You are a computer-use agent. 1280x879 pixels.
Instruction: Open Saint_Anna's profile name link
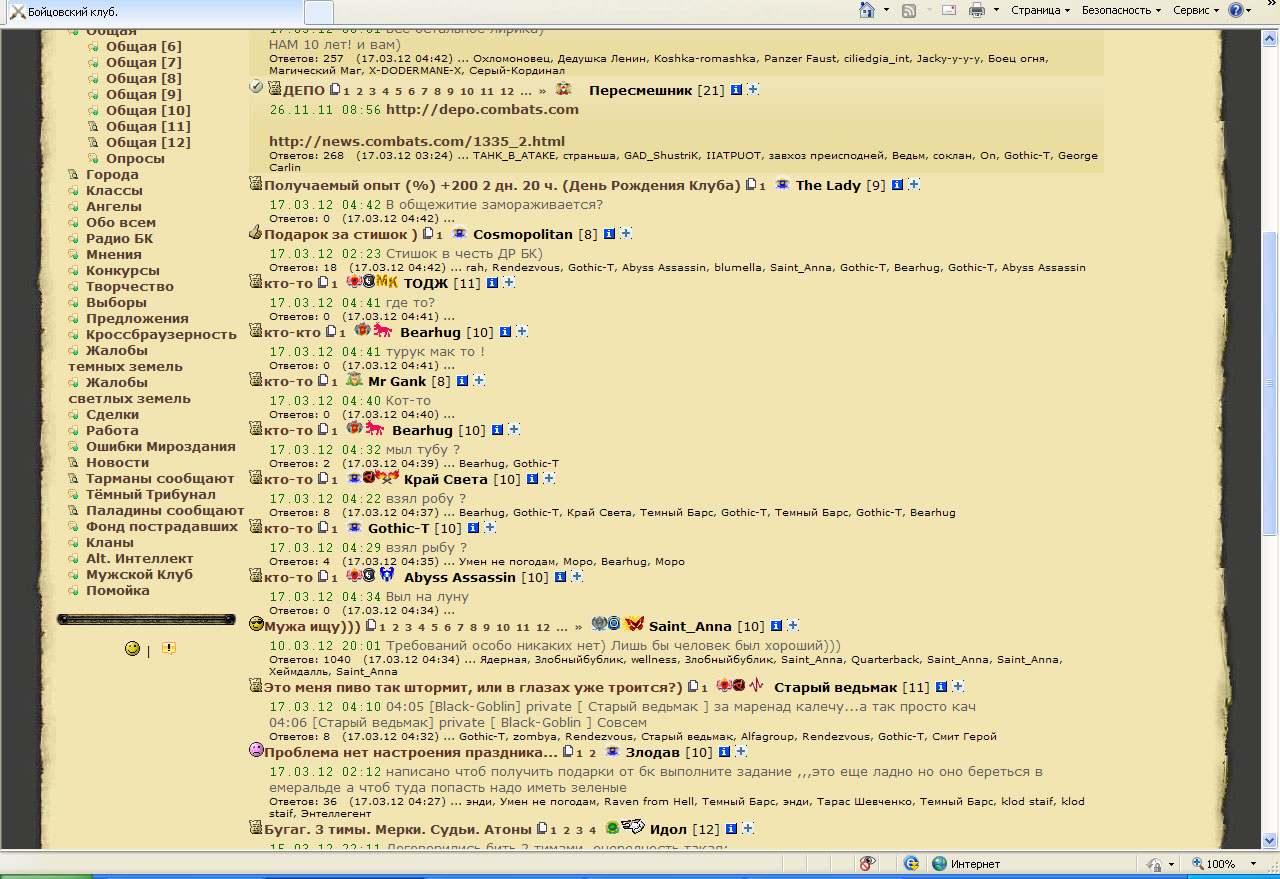click(x=691, y=626)
